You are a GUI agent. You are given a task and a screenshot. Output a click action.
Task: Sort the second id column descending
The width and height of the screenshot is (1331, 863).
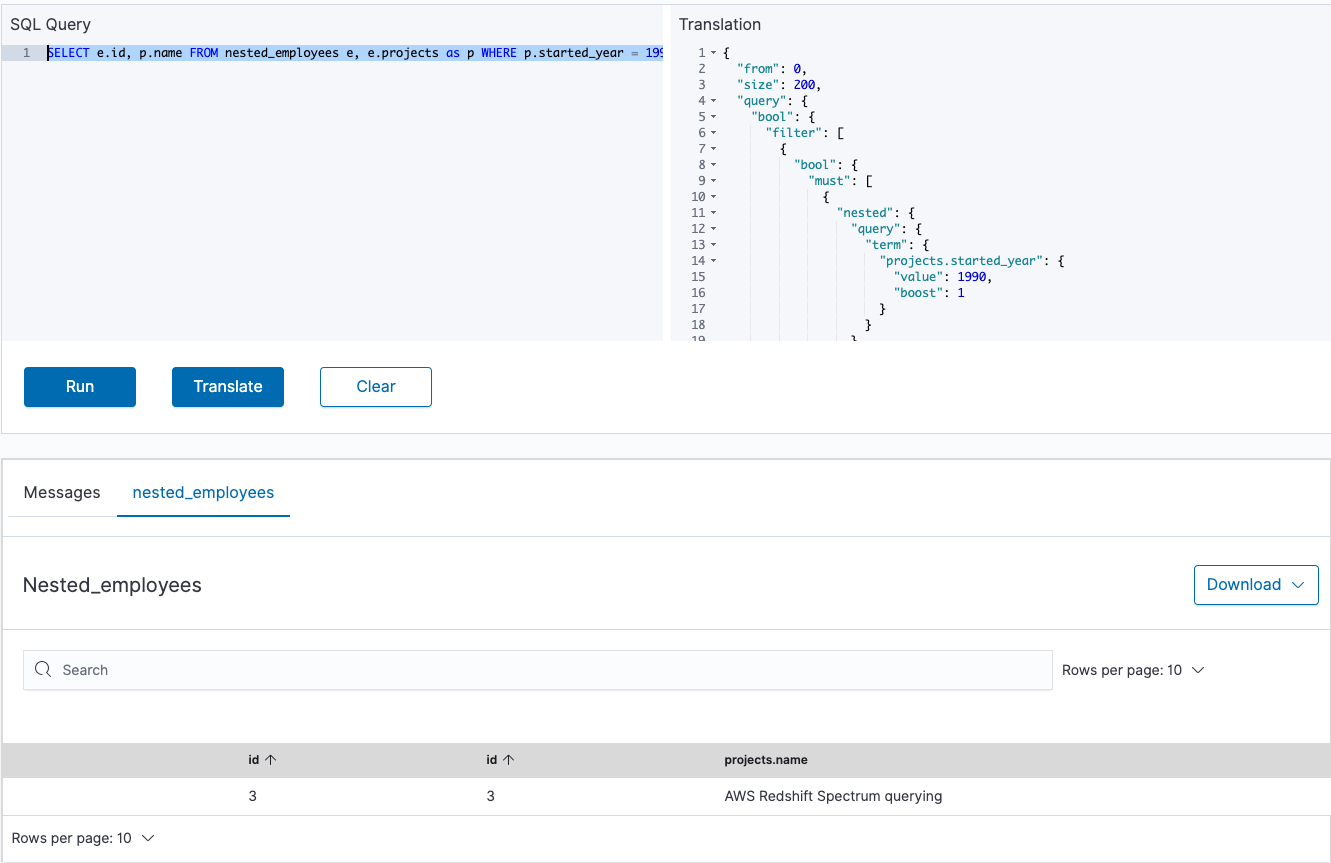pyautogui.click(x=511, y=759)
